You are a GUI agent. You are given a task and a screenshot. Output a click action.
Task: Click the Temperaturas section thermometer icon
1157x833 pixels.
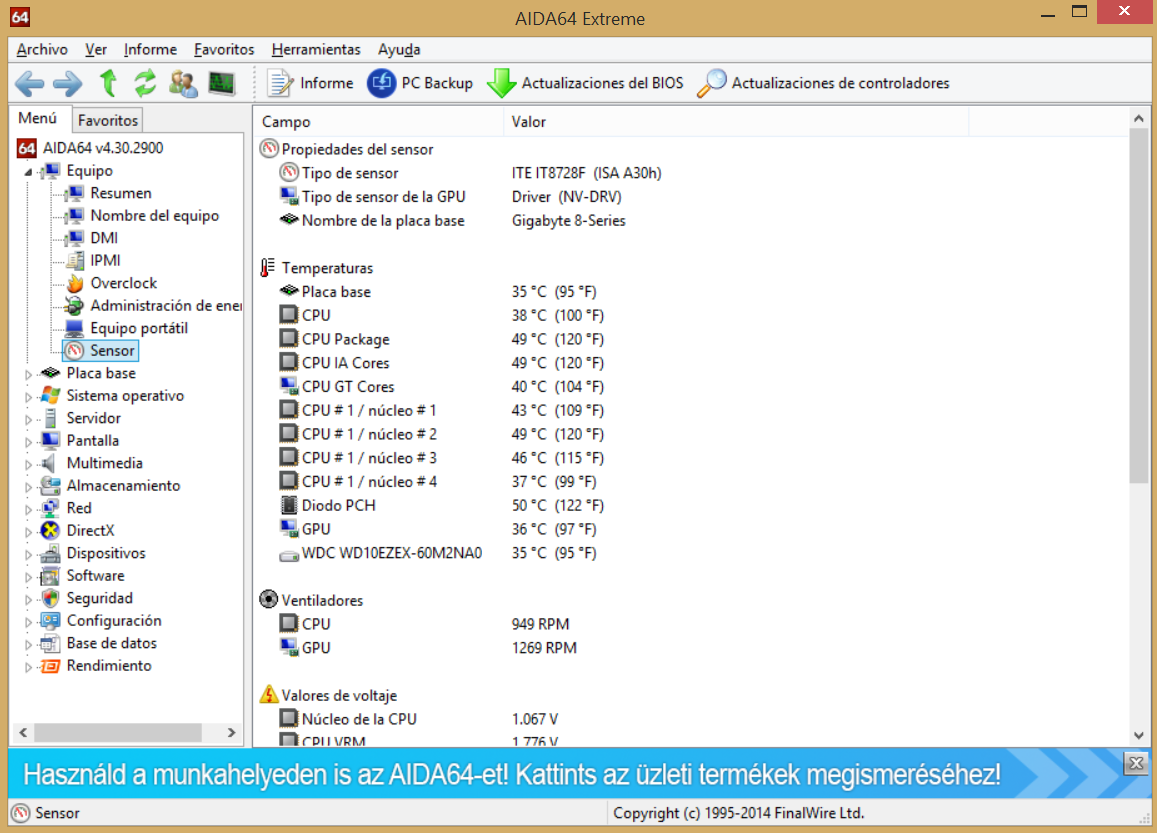(268, 268)
